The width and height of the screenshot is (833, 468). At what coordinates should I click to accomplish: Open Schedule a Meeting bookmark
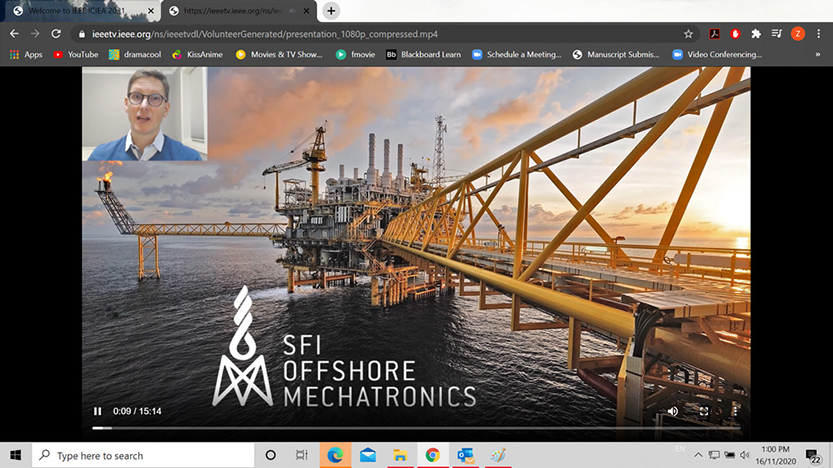[516, 54]
